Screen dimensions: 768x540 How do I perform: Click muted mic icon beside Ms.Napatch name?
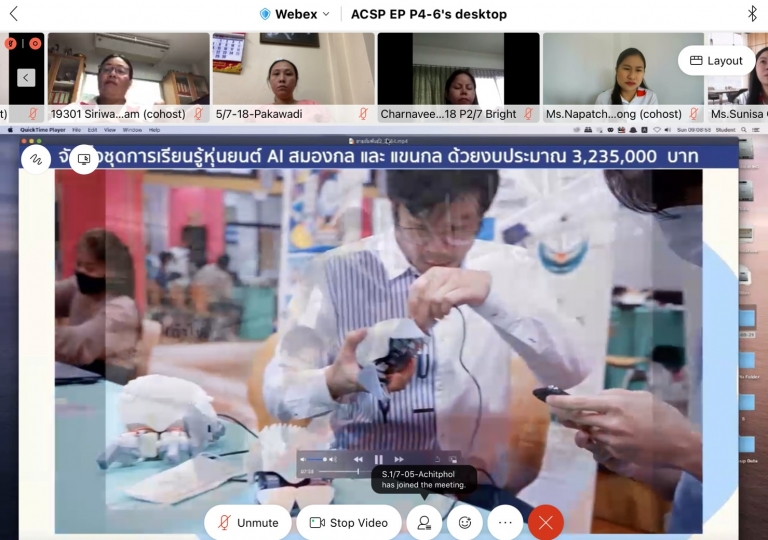[x=694, y=114]
